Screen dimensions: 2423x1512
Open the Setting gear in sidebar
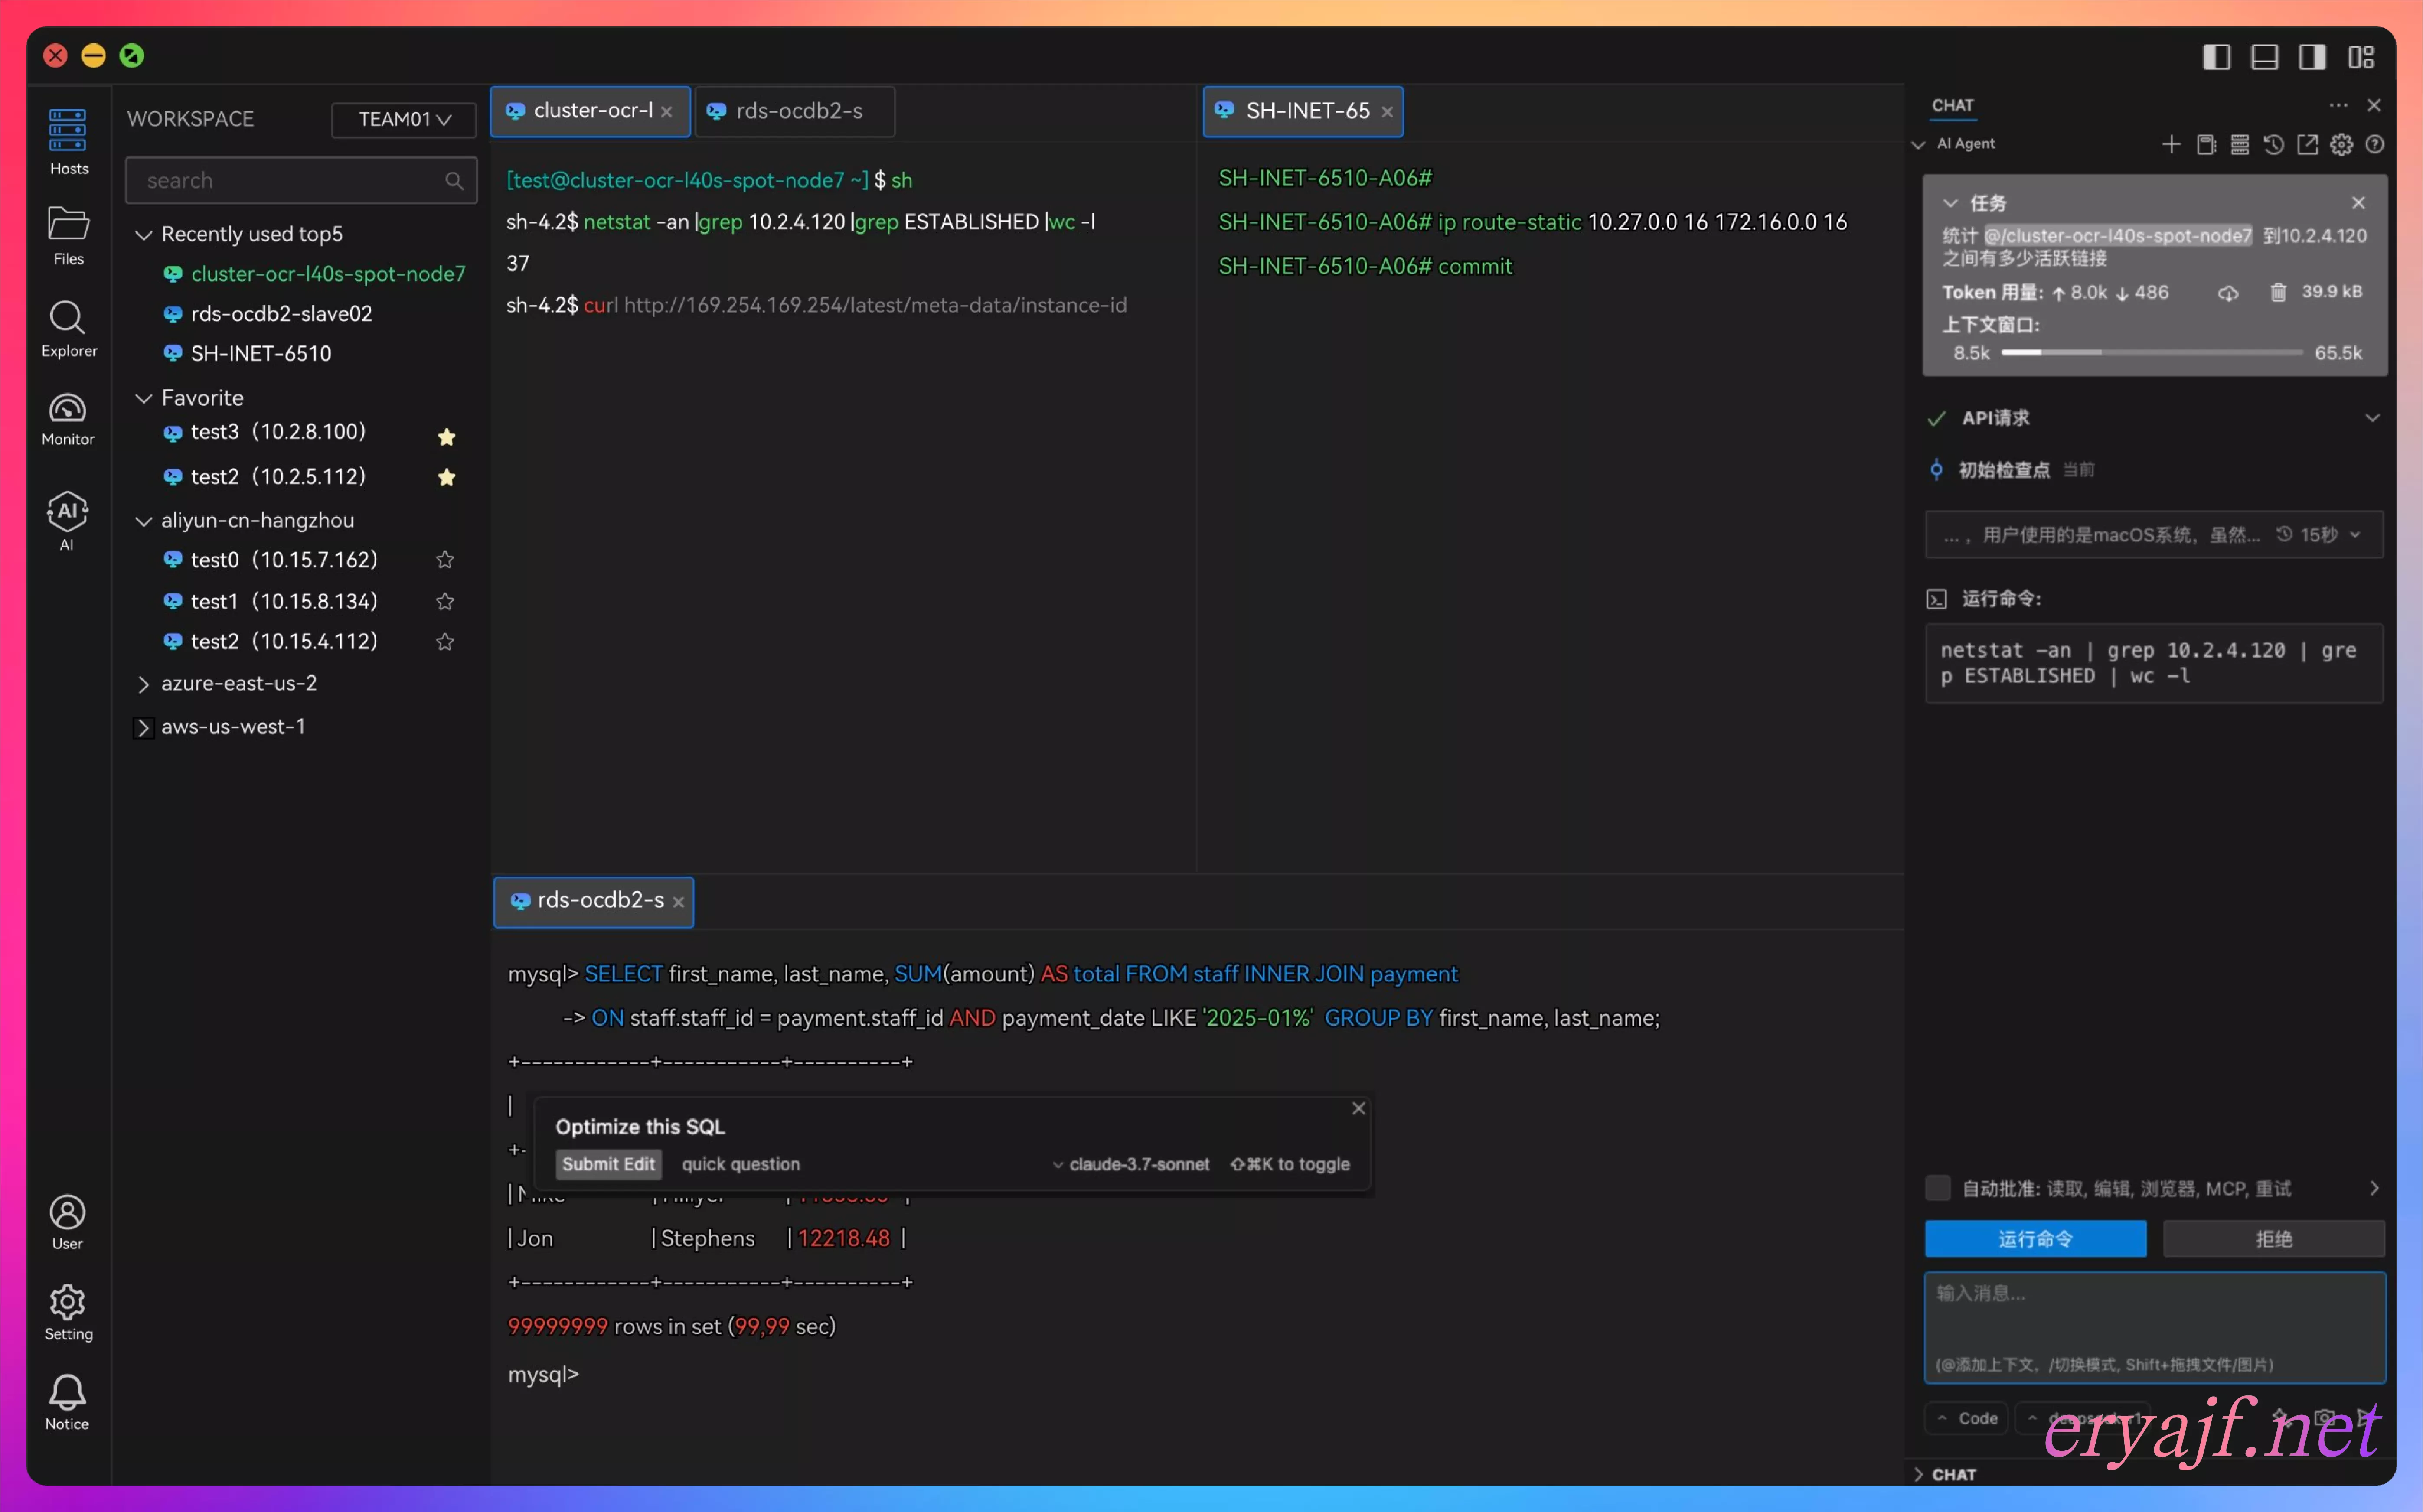coord(68,1312)
